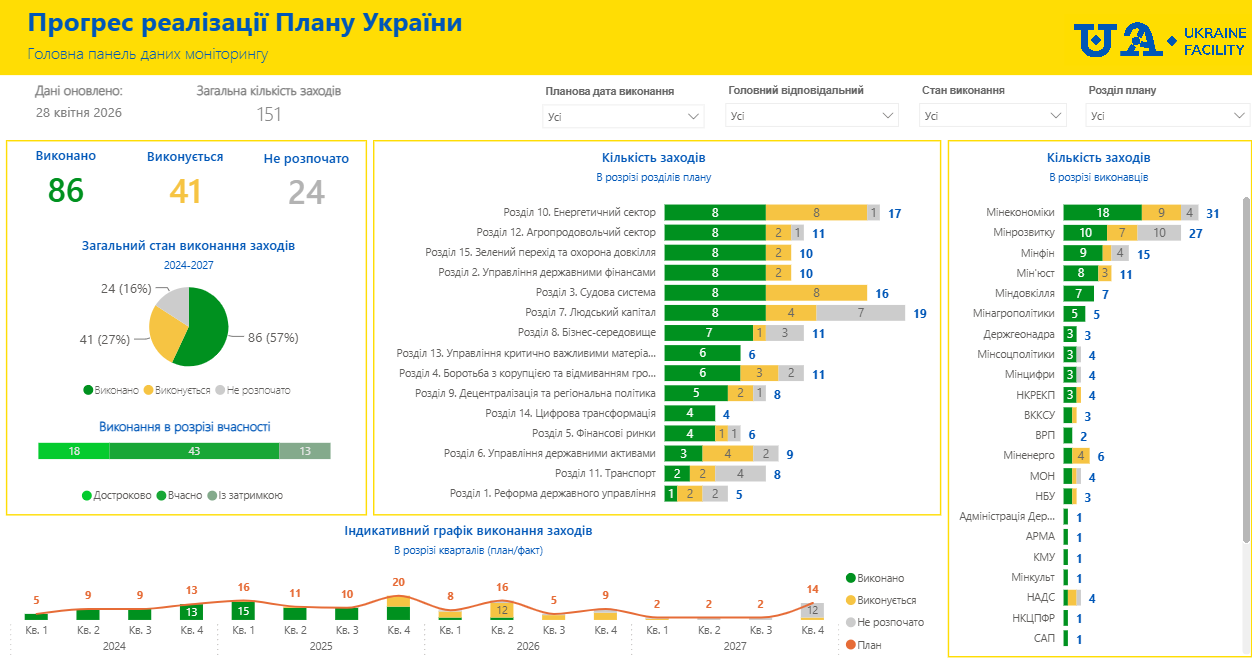Select Розділ 13 green bar showing 6
This screenshot has height=661, width=1252.
coord(703,353)
